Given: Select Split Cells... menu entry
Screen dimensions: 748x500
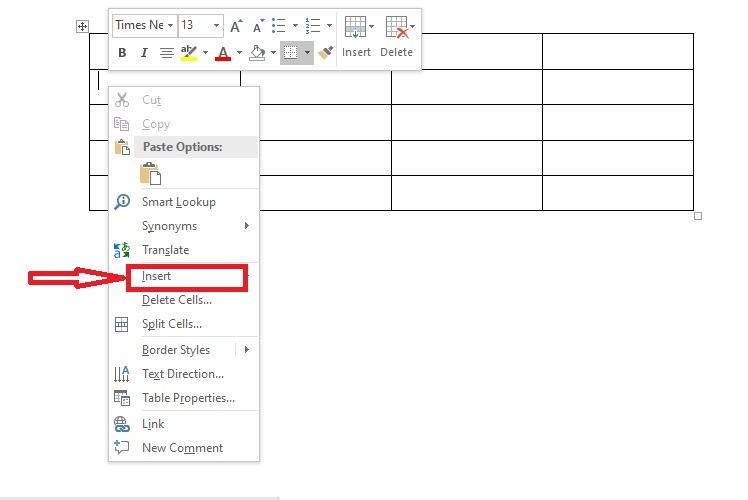Looking at the screenshot, I should (184, 324).
